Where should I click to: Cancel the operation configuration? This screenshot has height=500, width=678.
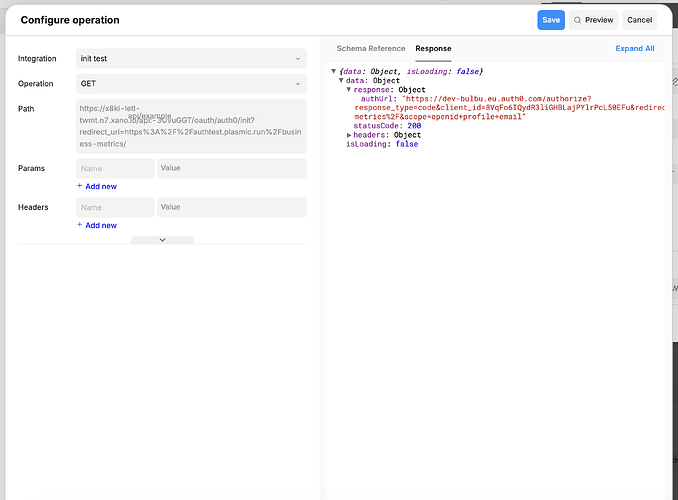639,20
